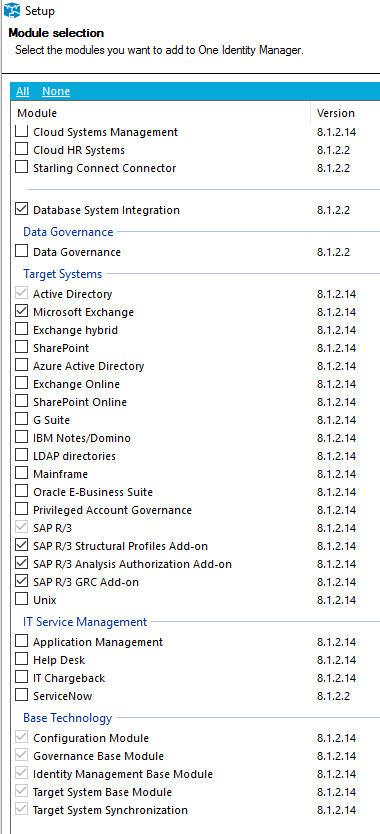The height and width of the screenshot is (834, 380).
Task: Enable Starling Connect Connector checkbox
Action: tap(22, 168)
